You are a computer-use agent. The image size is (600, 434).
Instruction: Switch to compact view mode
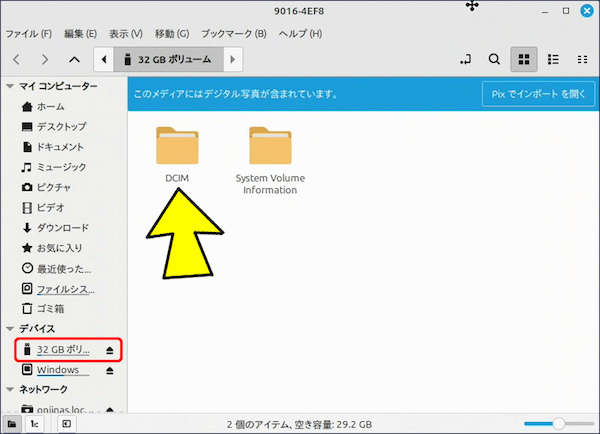[x=582, y=60]
